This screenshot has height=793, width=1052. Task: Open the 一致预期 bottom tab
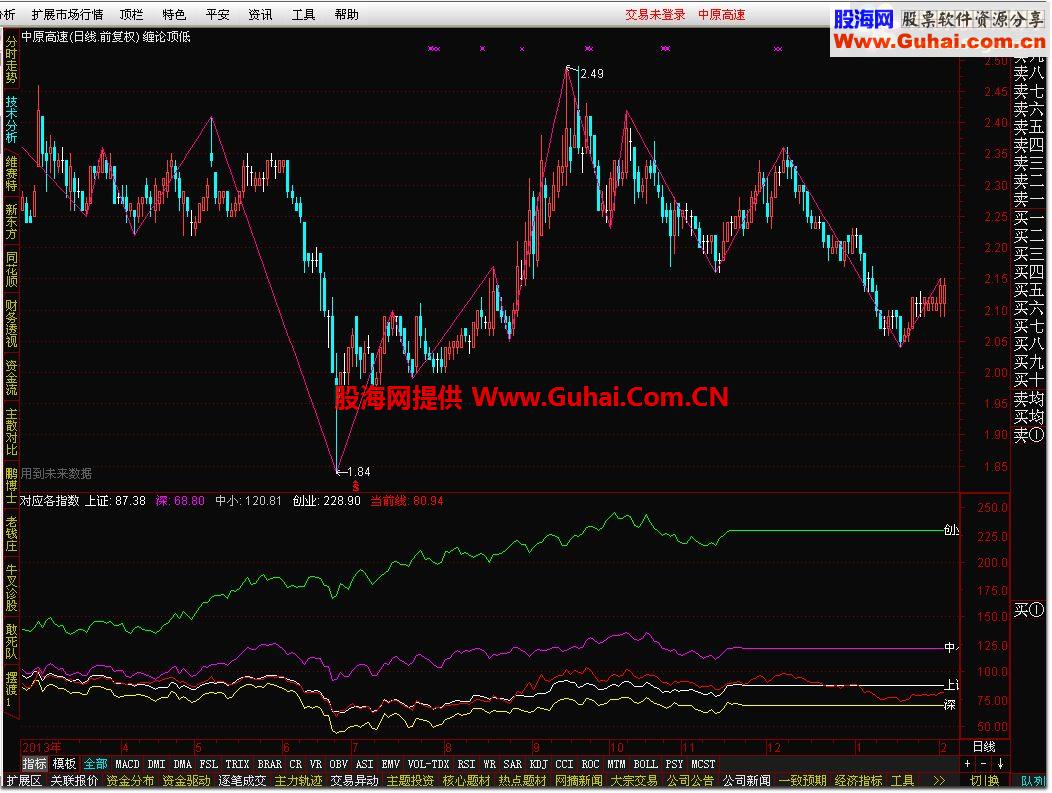click(802, 781)
